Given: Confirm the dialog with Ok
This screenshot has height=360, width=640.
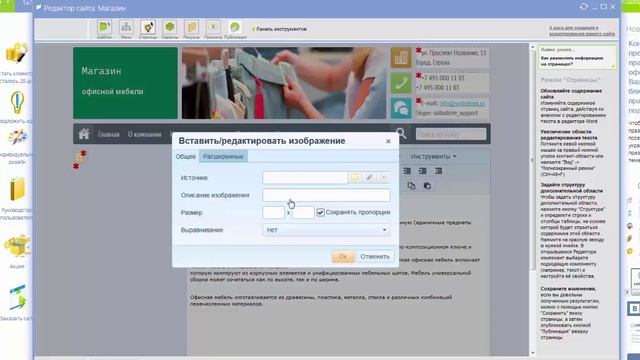Looking at the screenshot, I should tap(343, 256).
